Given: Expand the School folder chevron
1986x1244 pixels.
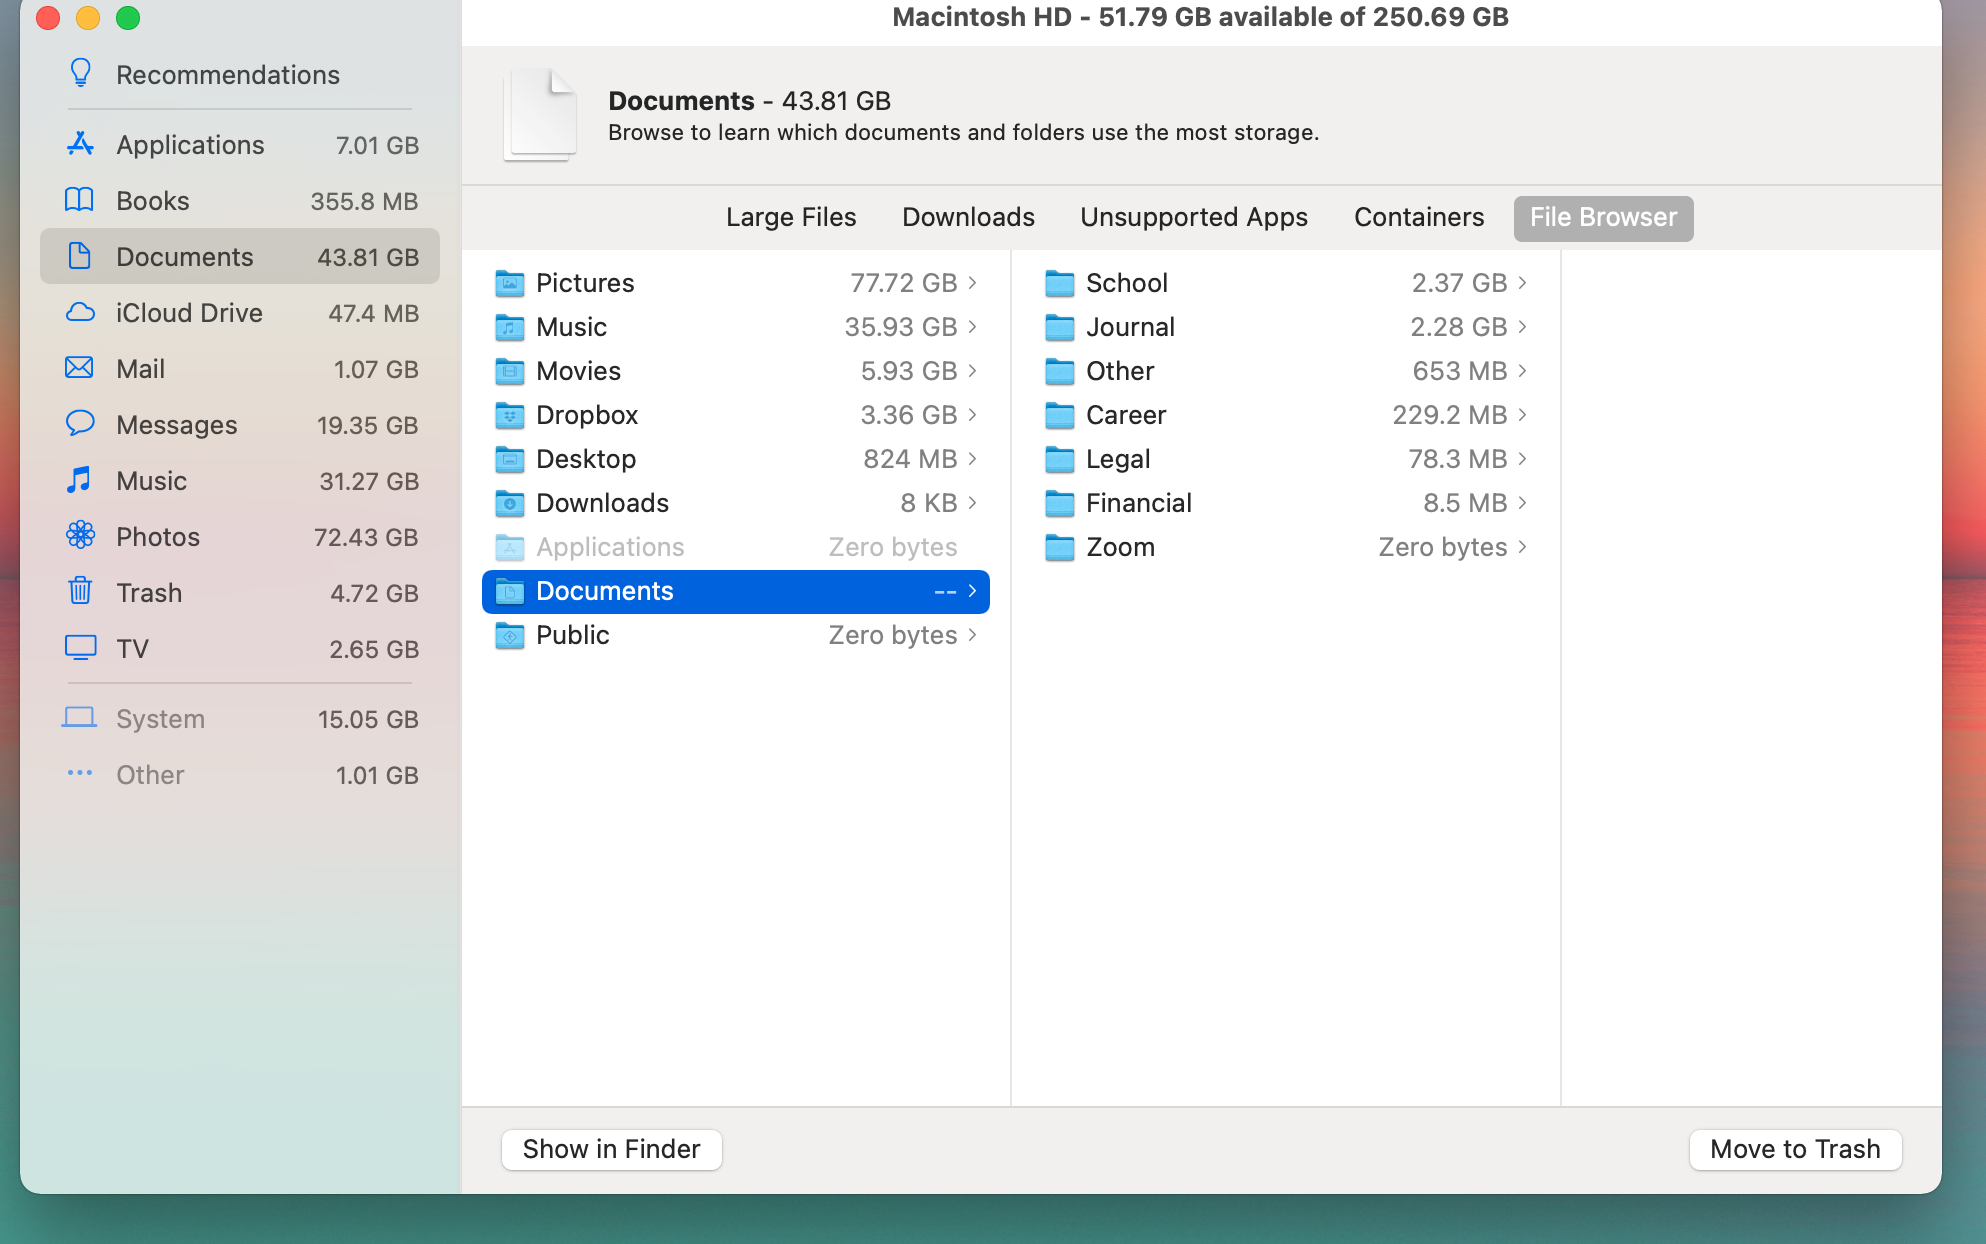Looking at the screenshot, I should click(1522, 283).
